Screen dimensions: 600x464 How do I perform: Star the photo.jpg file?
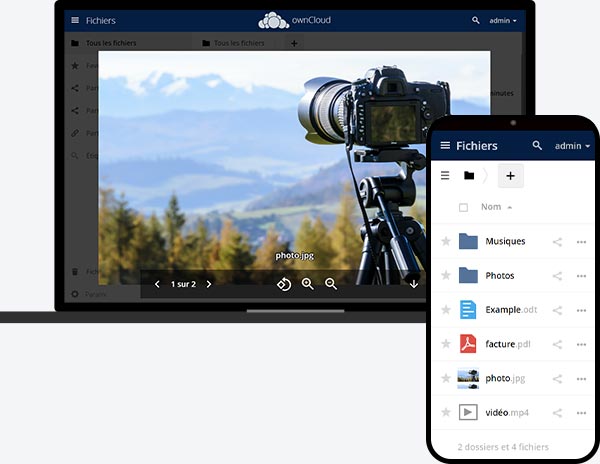tap(446, 378)
